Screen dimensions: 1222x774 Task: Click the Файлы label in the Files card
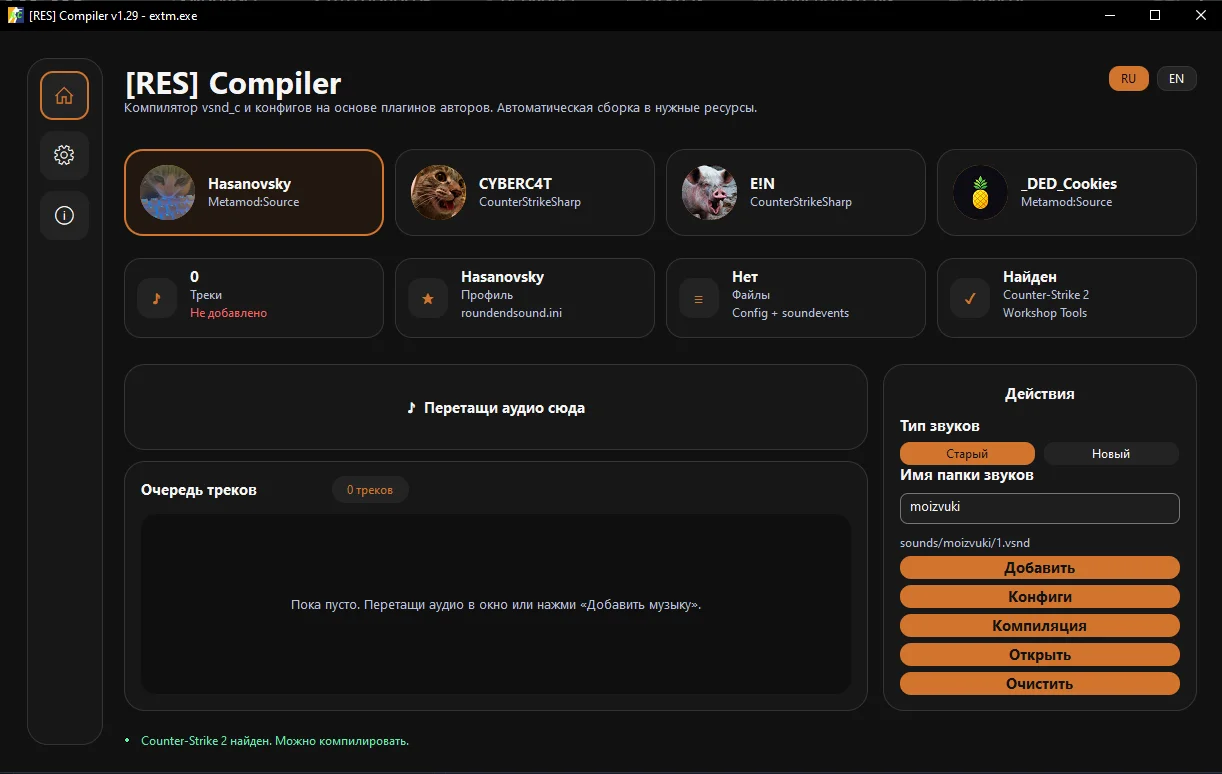(751, 295)
